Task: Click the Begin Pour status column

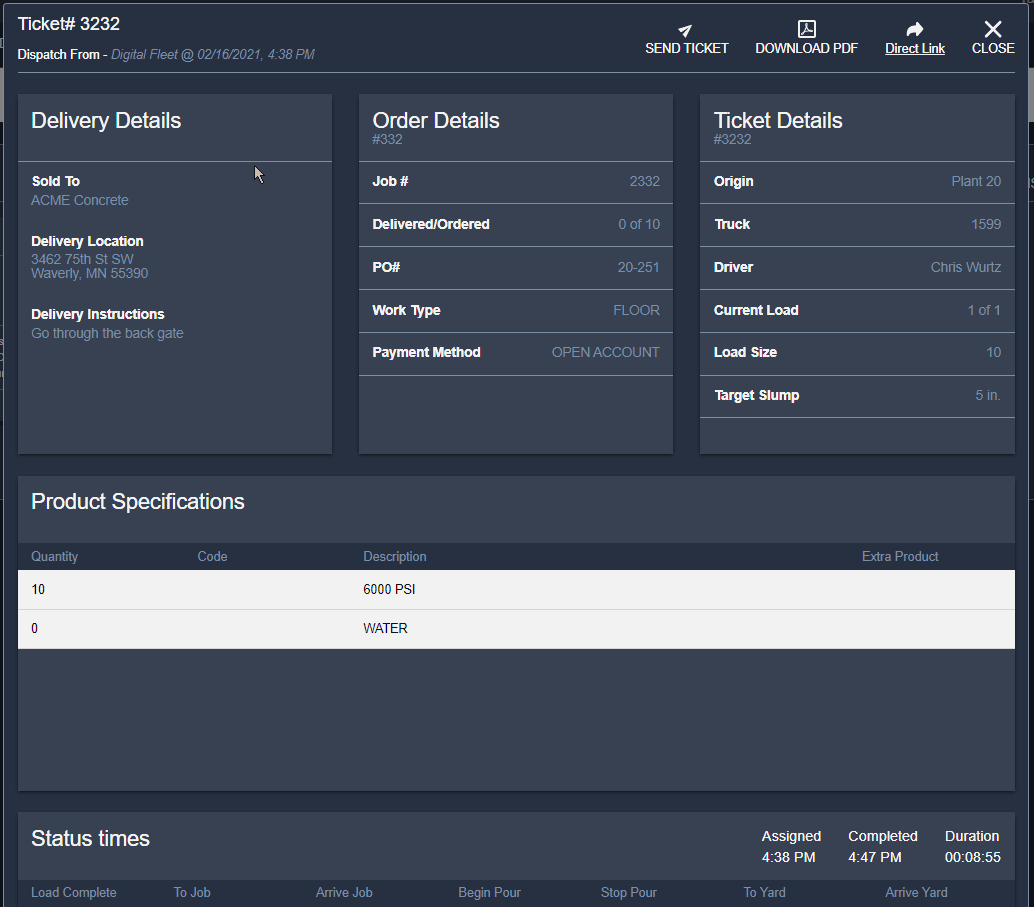Action: pos(489,893)
